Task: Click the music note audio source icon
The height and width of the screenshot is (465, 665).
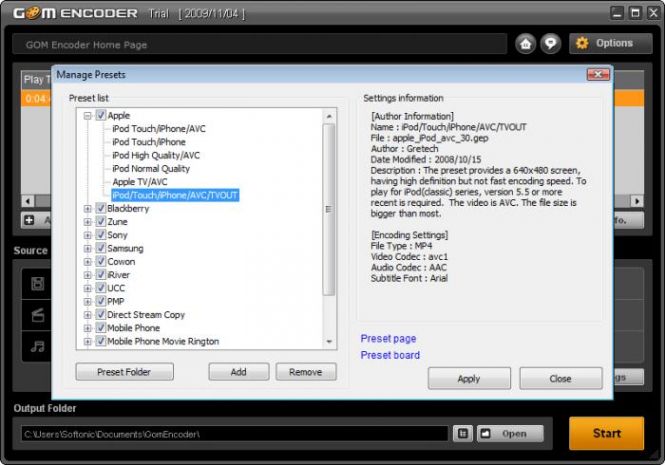Action: point(38,346)
